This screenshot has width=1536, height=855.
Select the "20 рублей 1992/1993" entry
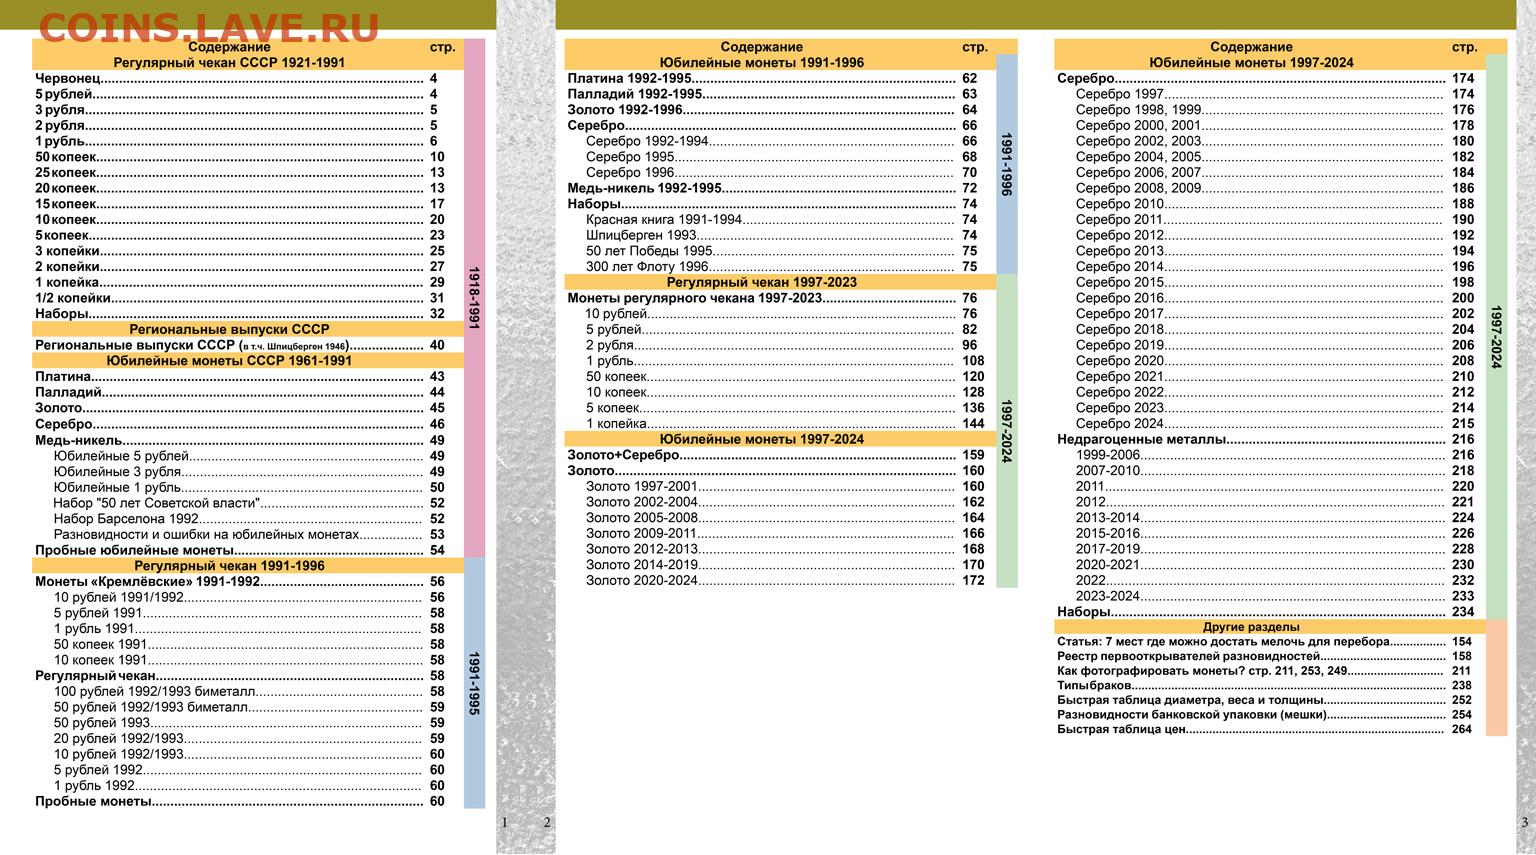(248, 739)
